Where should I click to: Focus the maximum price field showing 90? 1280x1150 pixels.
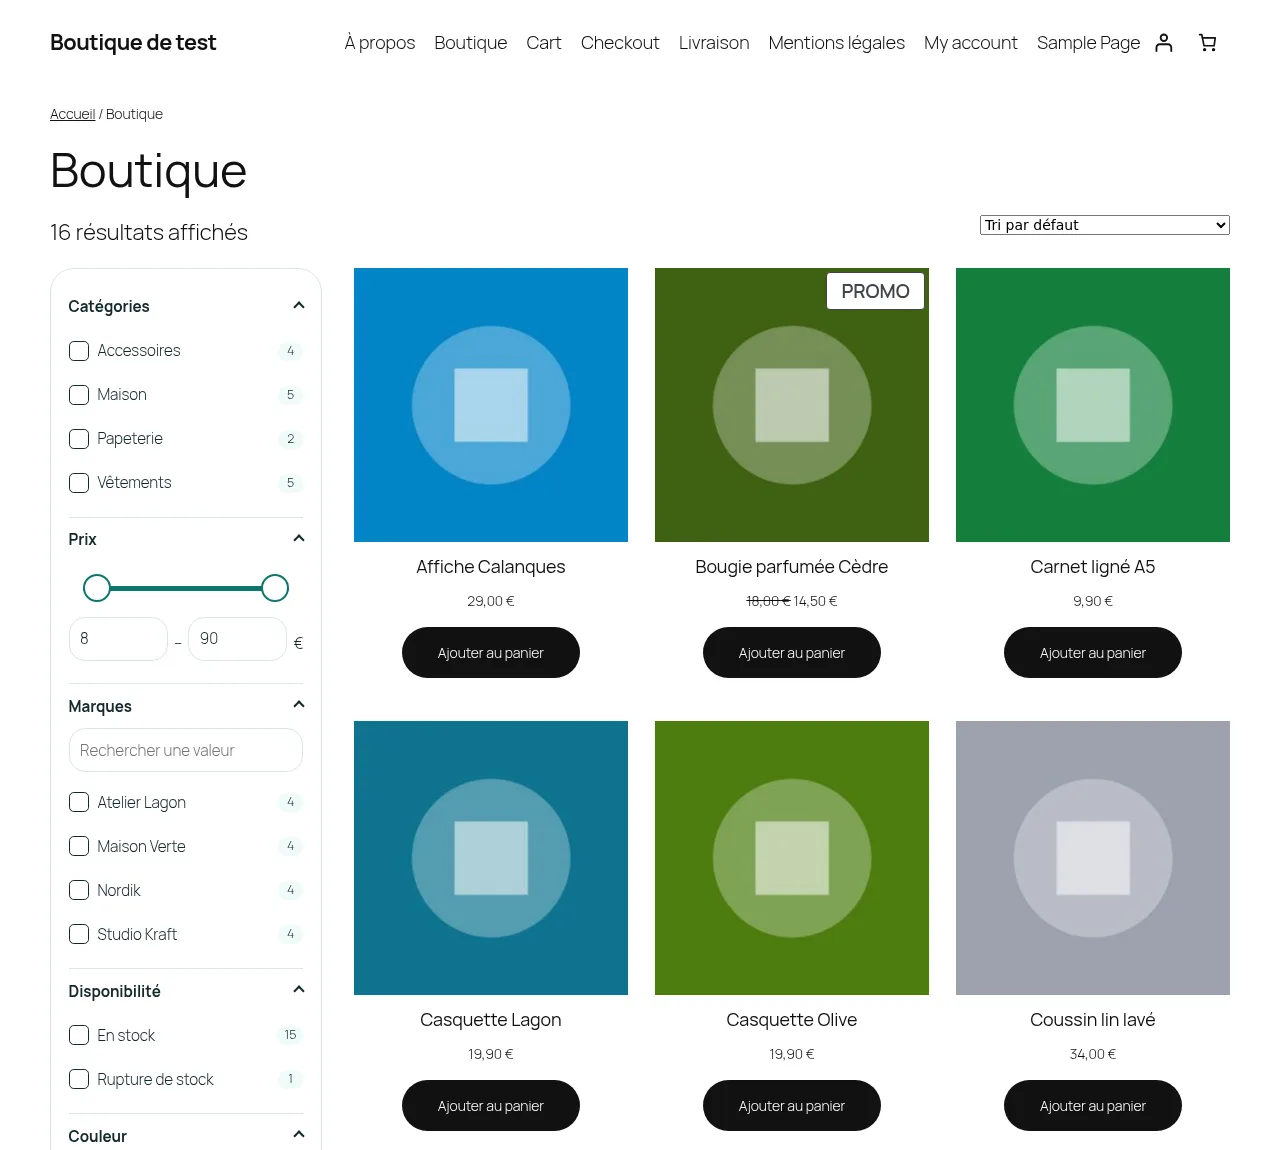237,639
